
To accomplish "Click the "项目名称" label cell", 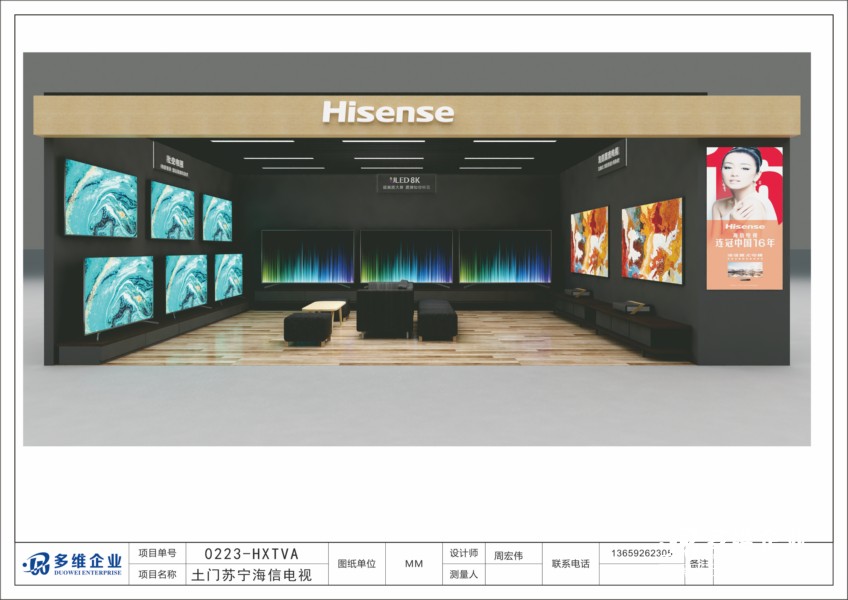I will (x=157, y=574).
